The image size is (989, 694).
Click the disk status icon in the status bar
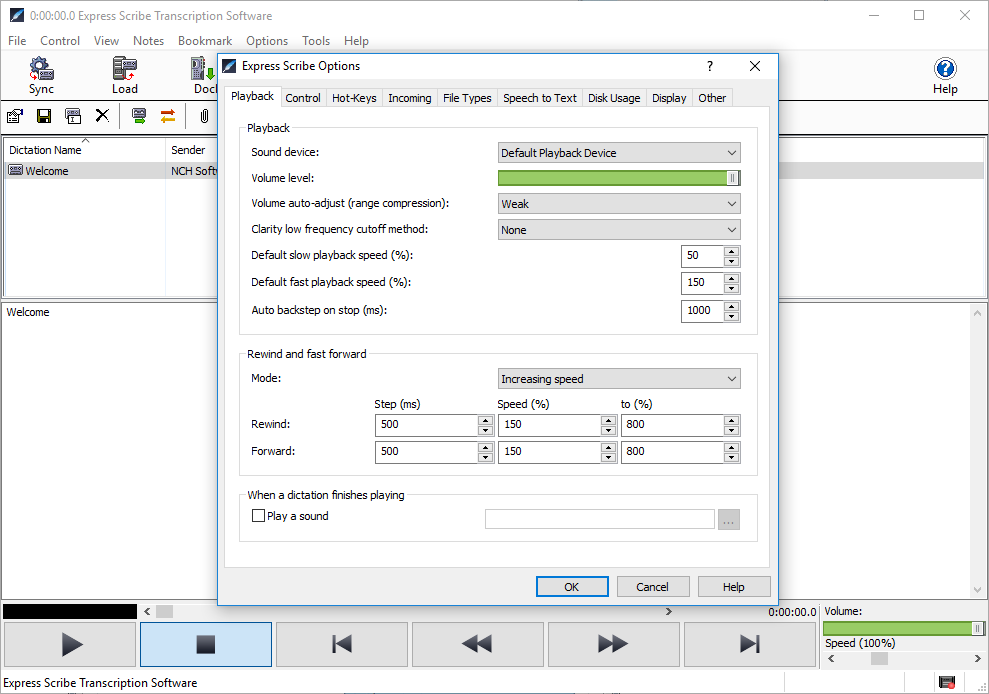click(947, 682)
